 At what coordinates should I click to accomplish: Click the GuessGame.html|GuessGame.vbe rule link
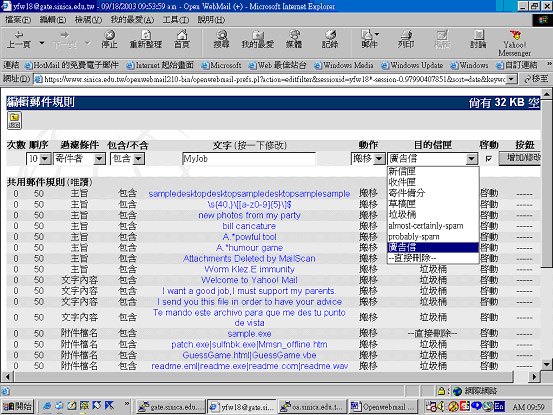249,355
